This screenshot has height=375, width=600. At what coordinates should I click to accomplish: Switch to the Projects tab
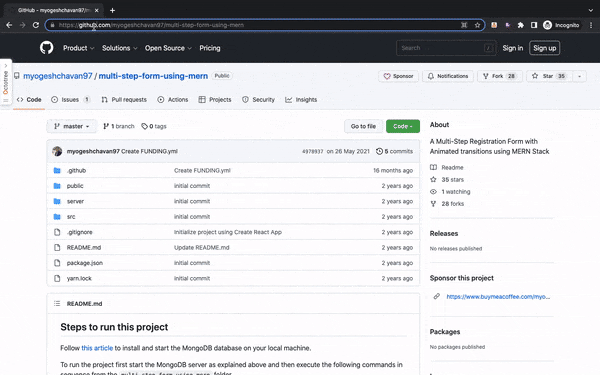[215, 99]
